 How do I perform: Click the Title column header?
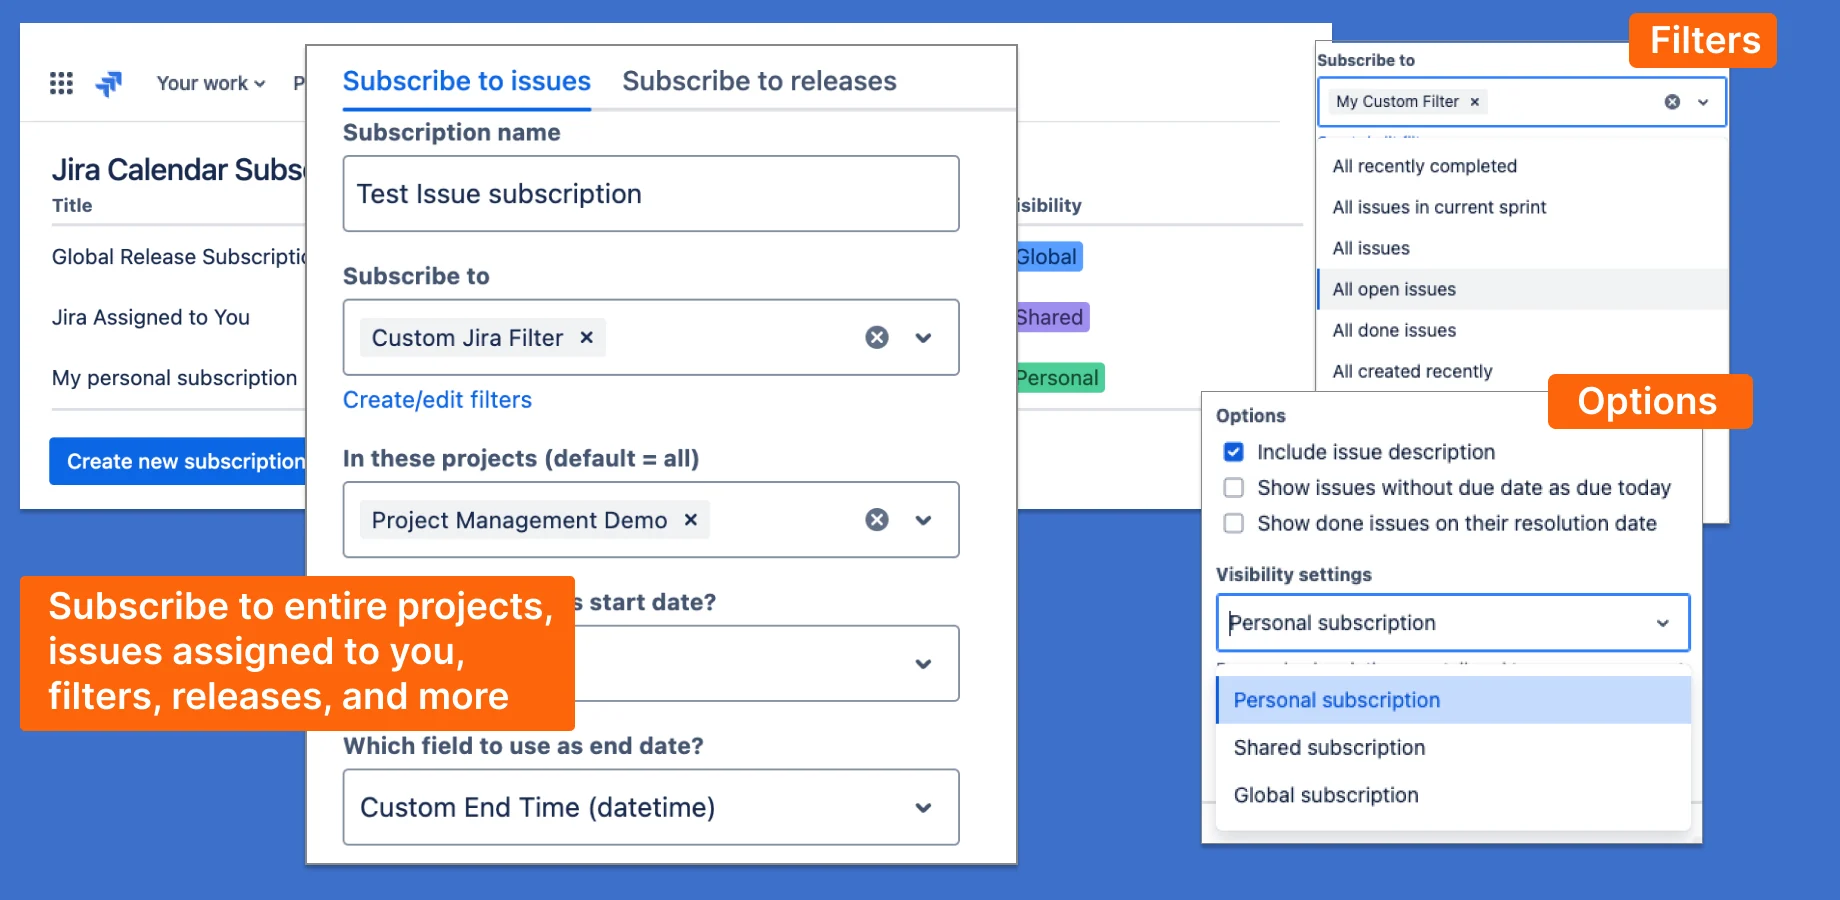pyautogui.click(x=72, y=205)
